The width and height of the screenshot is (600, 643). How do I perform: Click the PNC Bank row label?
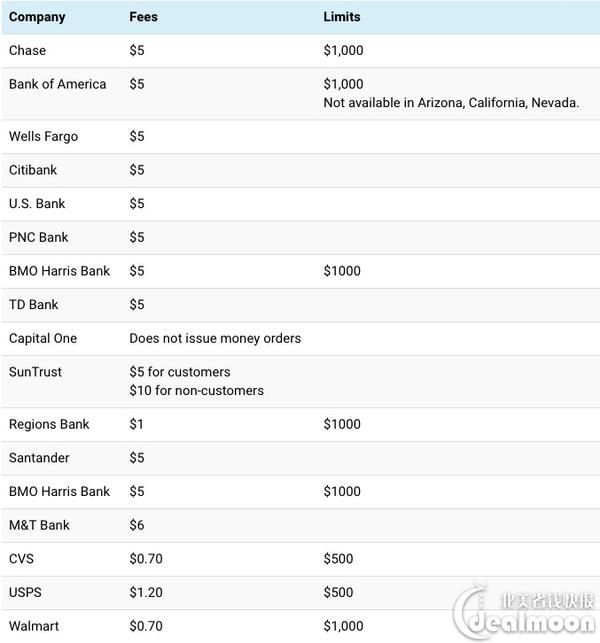click(x=39, y=237)
